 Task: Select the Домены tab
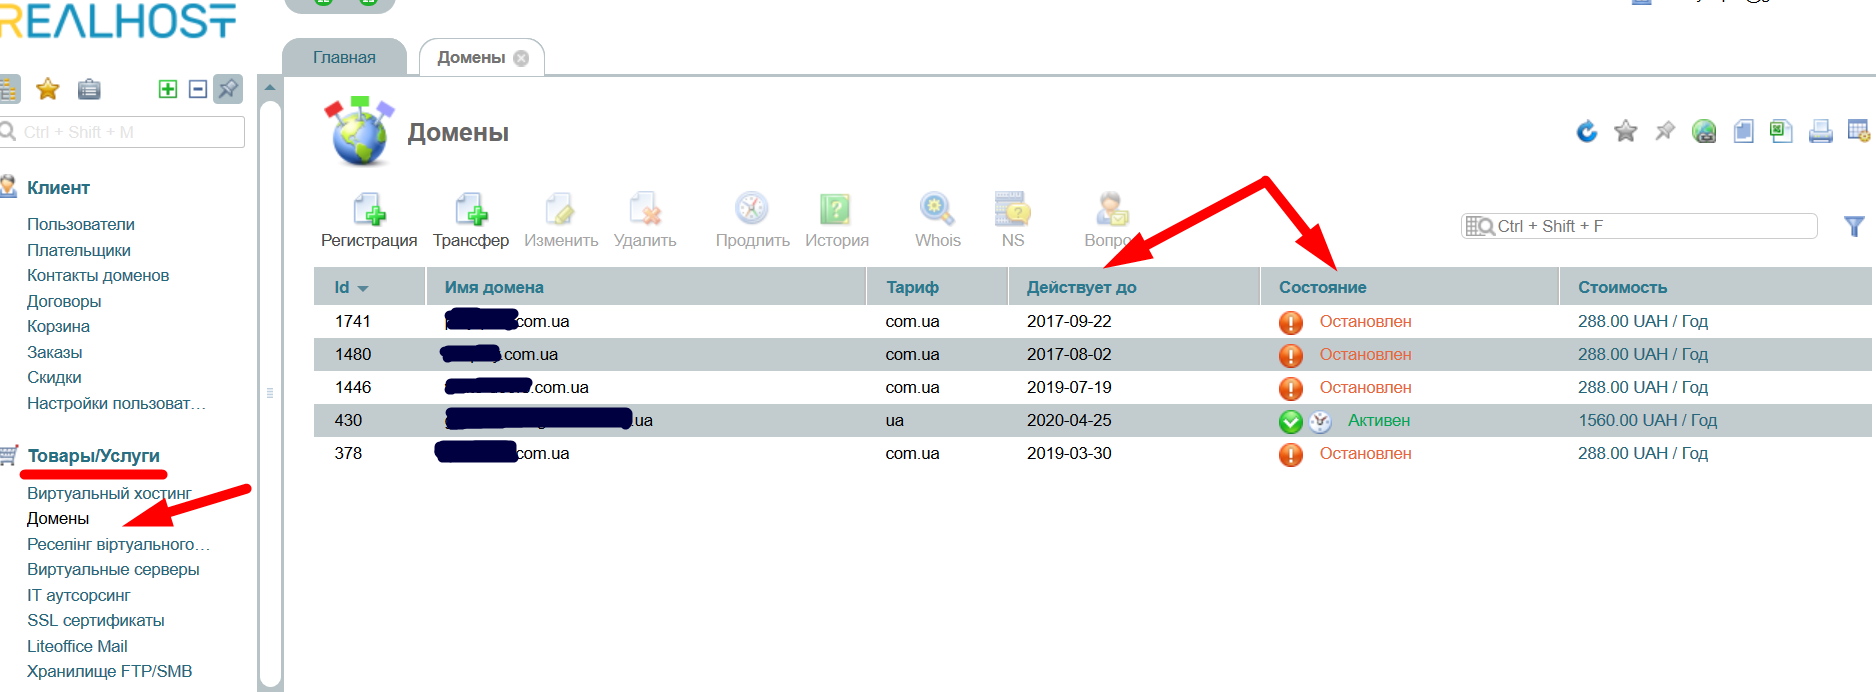(471, 57)
